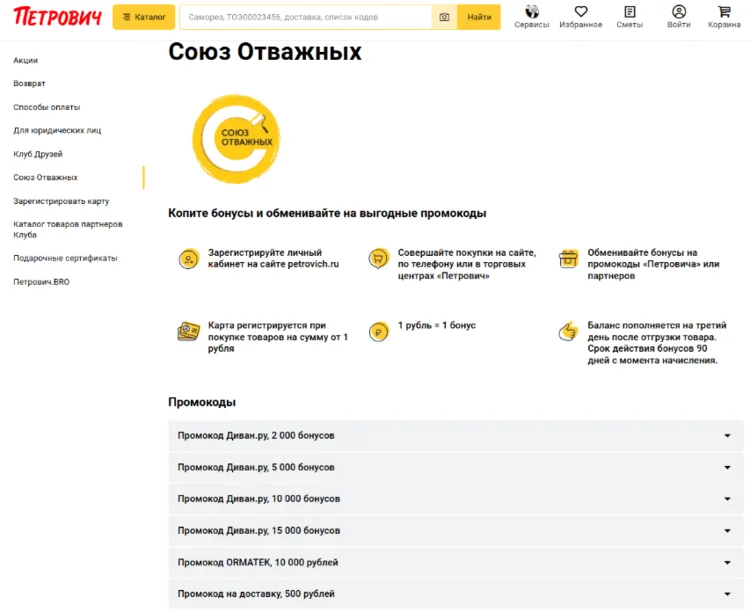The height and width of the screenshot is (612, 750).
Task: Open Способы оплаты sidebar item
Action: click(46, 107)
